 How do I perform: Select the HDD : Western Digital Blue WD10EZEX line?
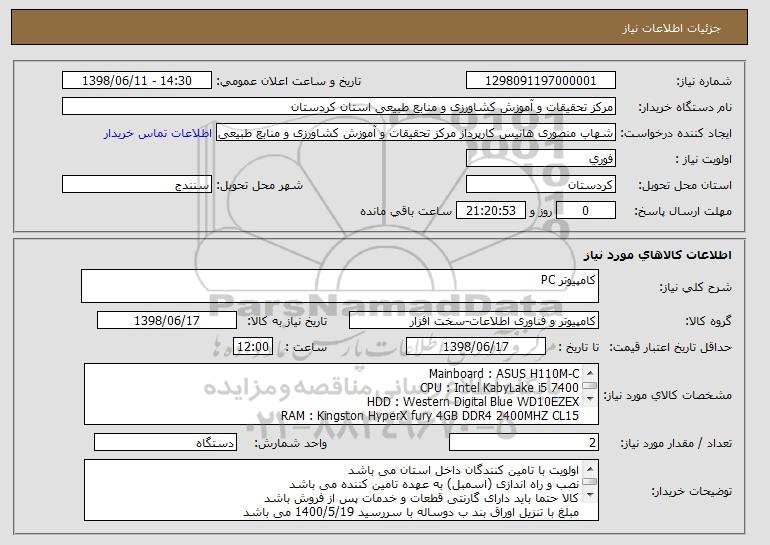[x=473, y=402]
